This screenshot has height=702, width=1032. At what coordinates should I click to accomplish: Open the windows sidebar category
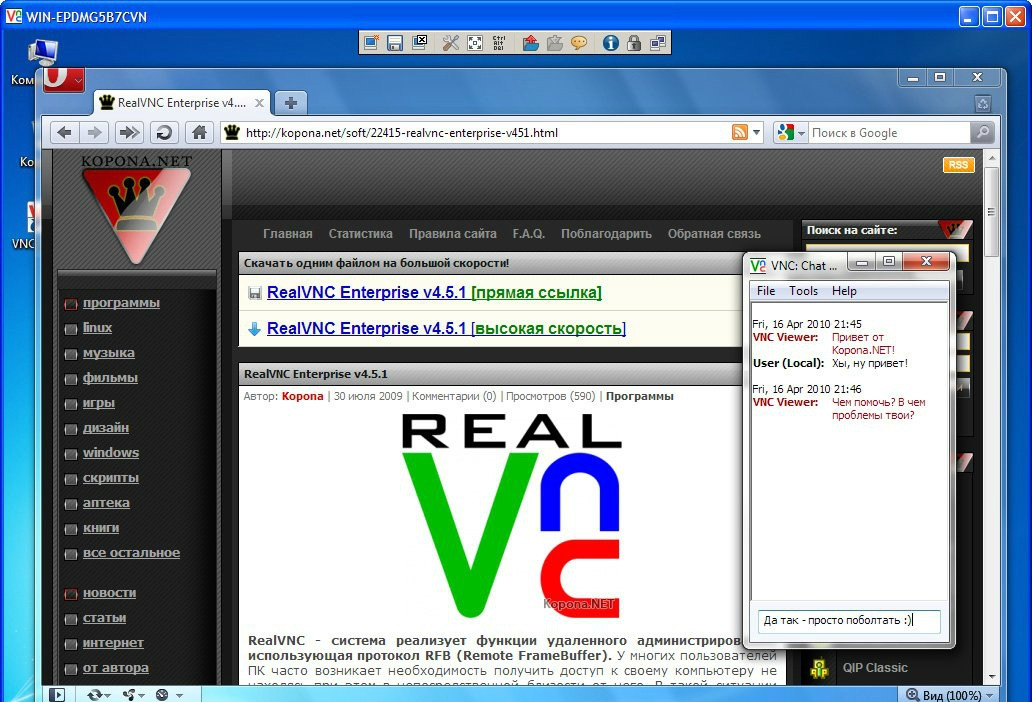point(111,453)
